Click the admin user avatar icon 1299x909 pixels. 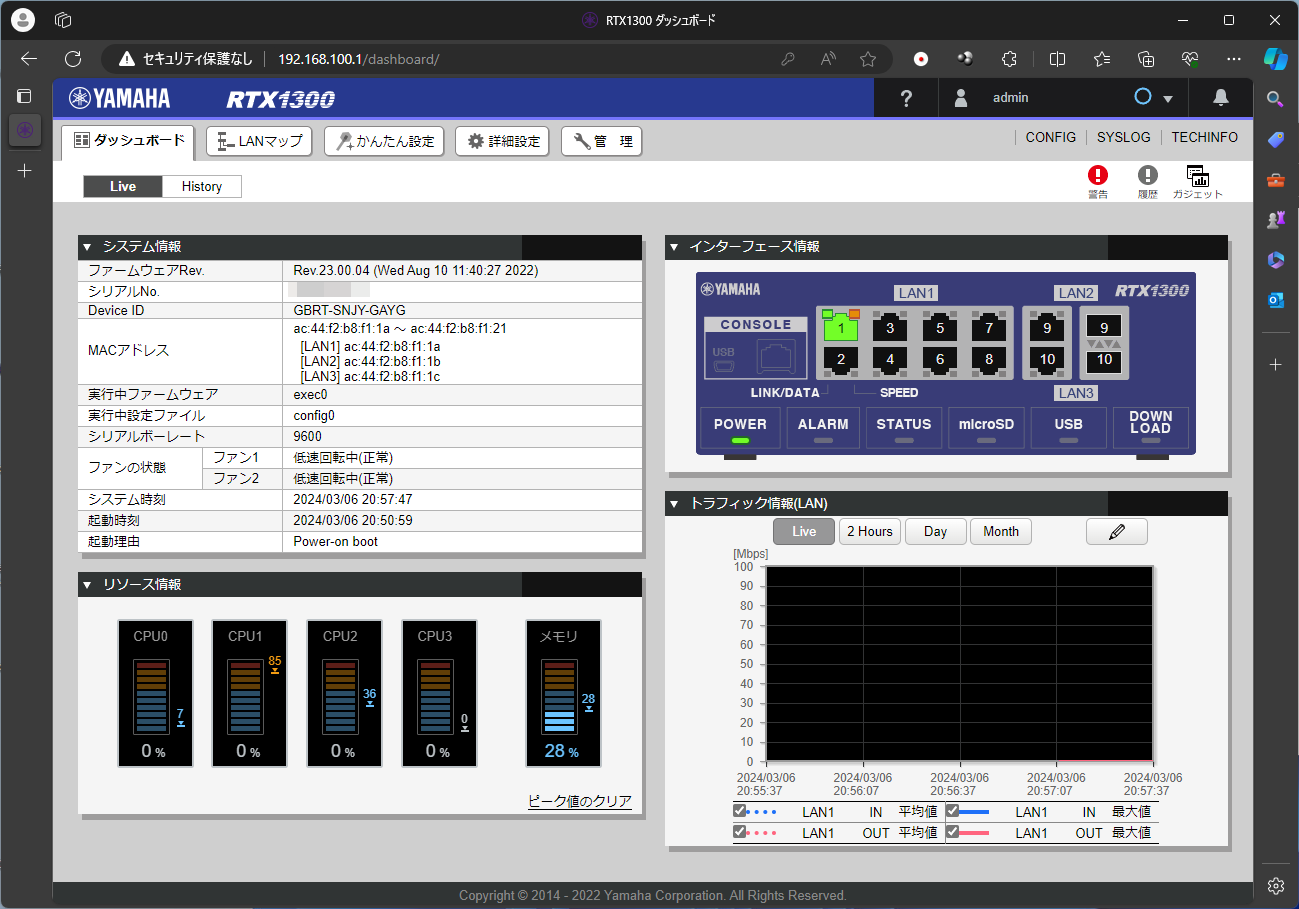click(961, 98)
